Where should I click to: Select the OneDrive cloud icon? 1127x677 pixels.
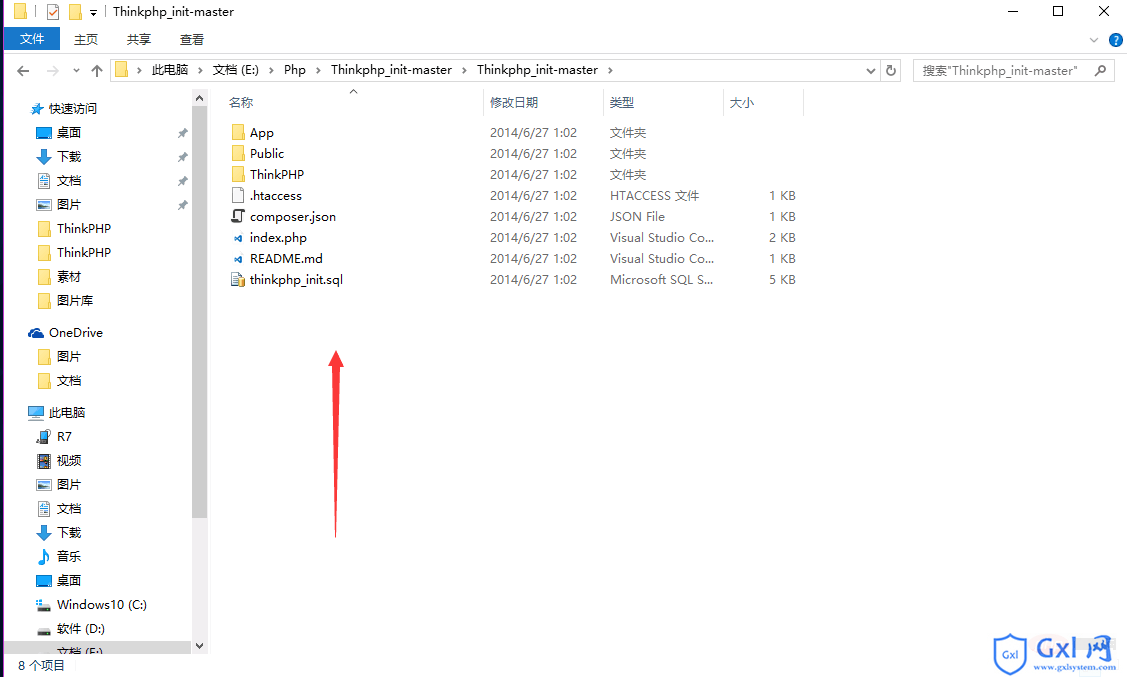tap(36, 333)
